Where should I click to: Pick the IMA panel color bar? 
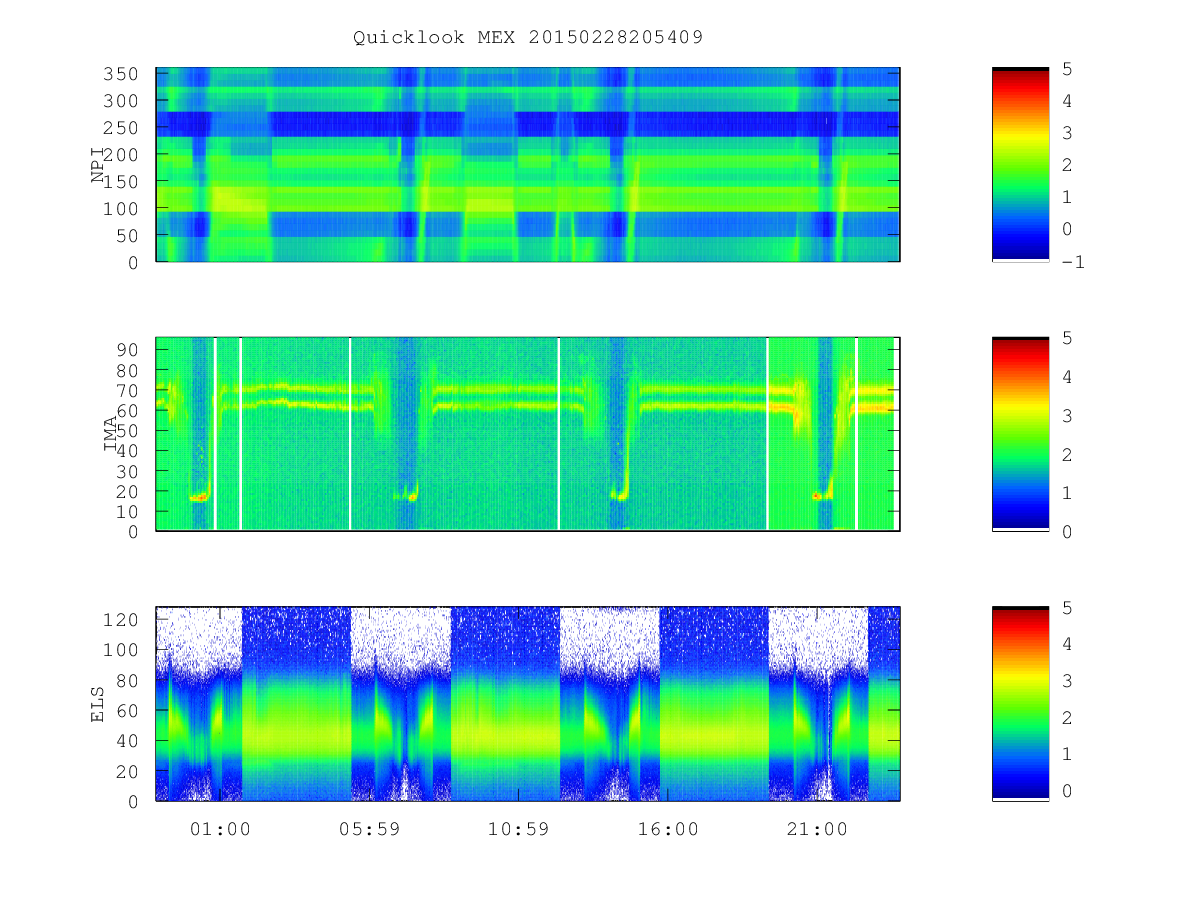pyautogui.click(x=1020, y=434)
